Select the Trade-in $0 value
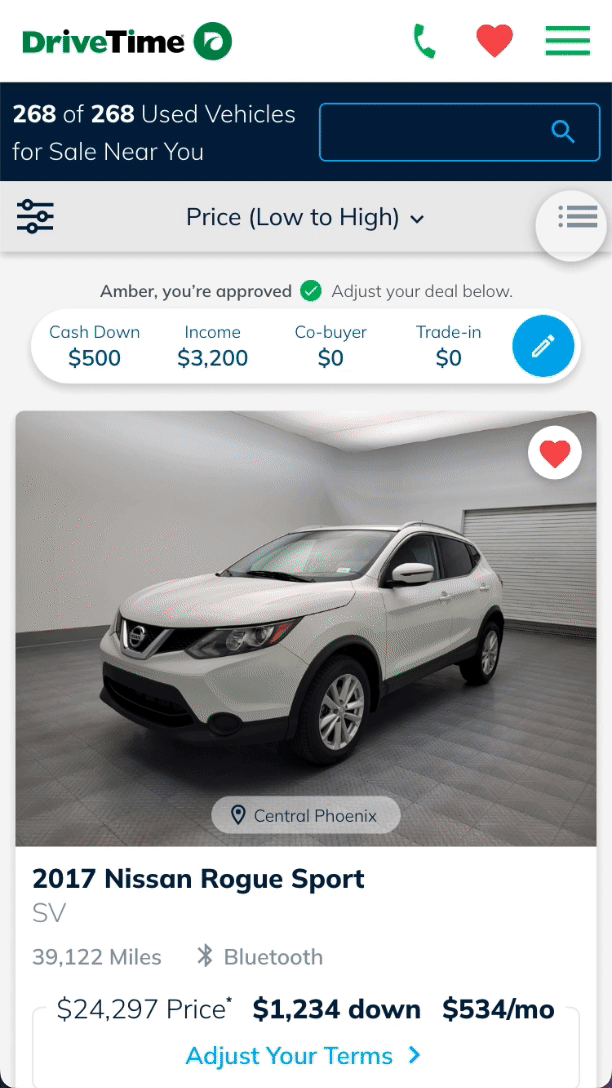 point(448,358)
